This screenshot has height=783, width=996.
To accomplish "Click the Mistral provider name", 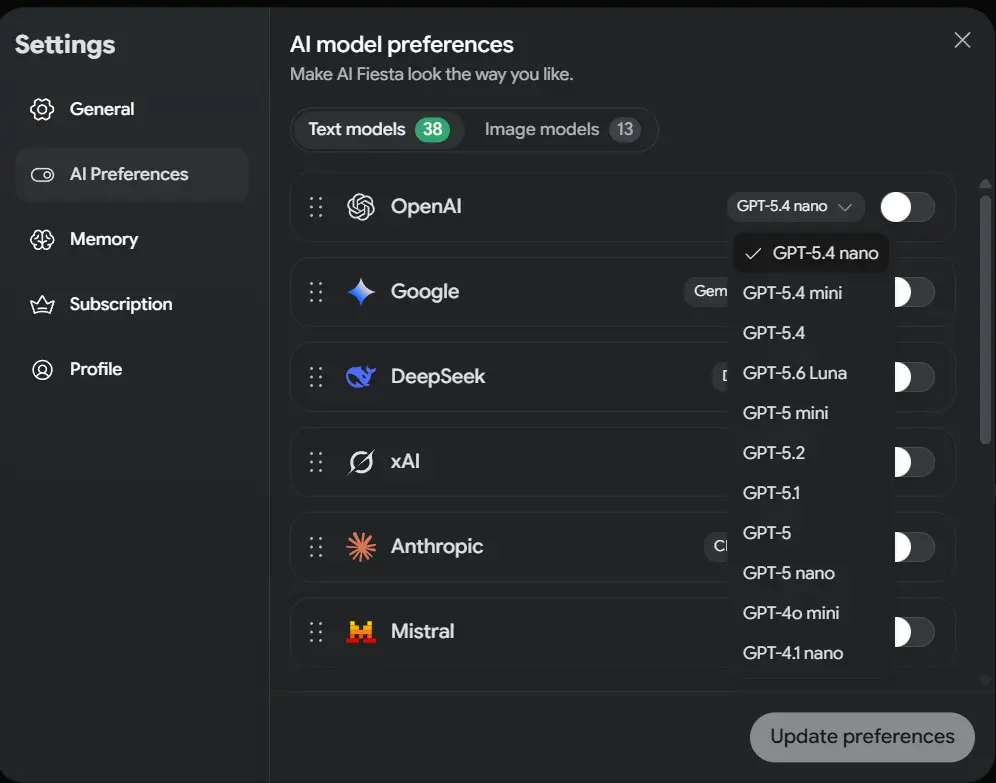I will (422, 632).
